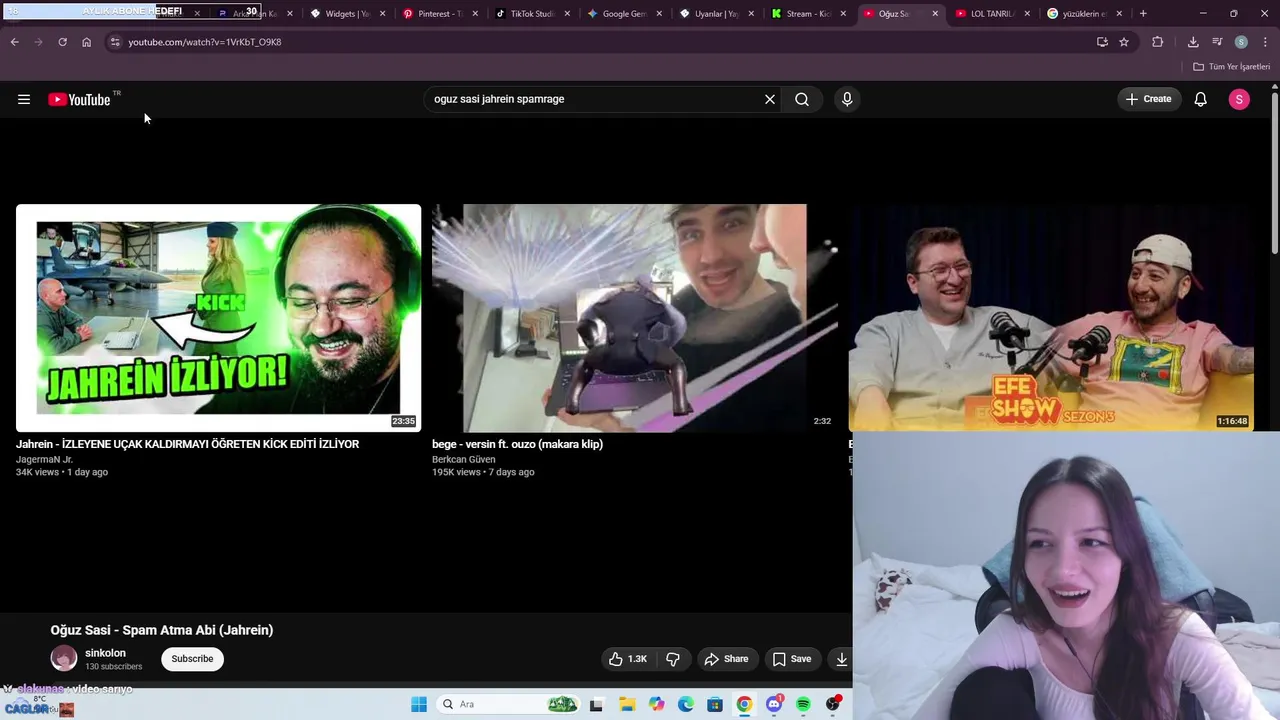This screenshot has height=720, width=1280.
Task: Open Spotify from the taskbar
Action: click(803, 704)
